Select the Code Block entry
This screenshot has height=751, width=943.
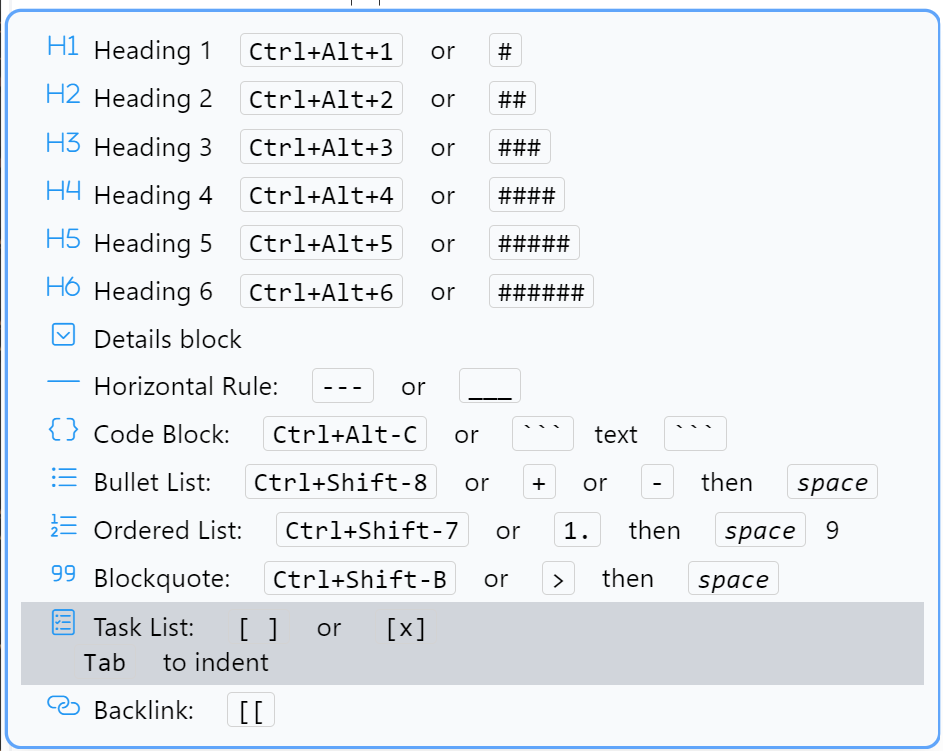click(472, 434)
